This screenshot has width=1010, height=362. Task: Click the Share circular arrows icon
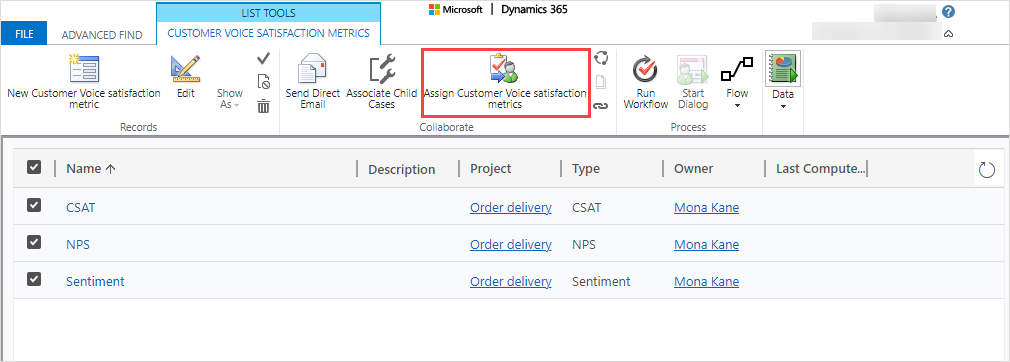(601, 59)
